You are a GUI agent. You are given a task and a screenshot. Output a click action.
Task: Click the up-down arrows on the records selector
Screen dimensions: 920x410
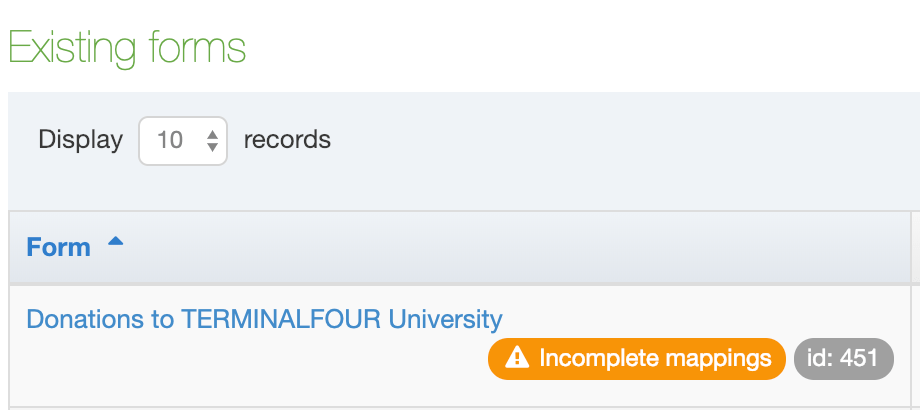pos(212,140)
